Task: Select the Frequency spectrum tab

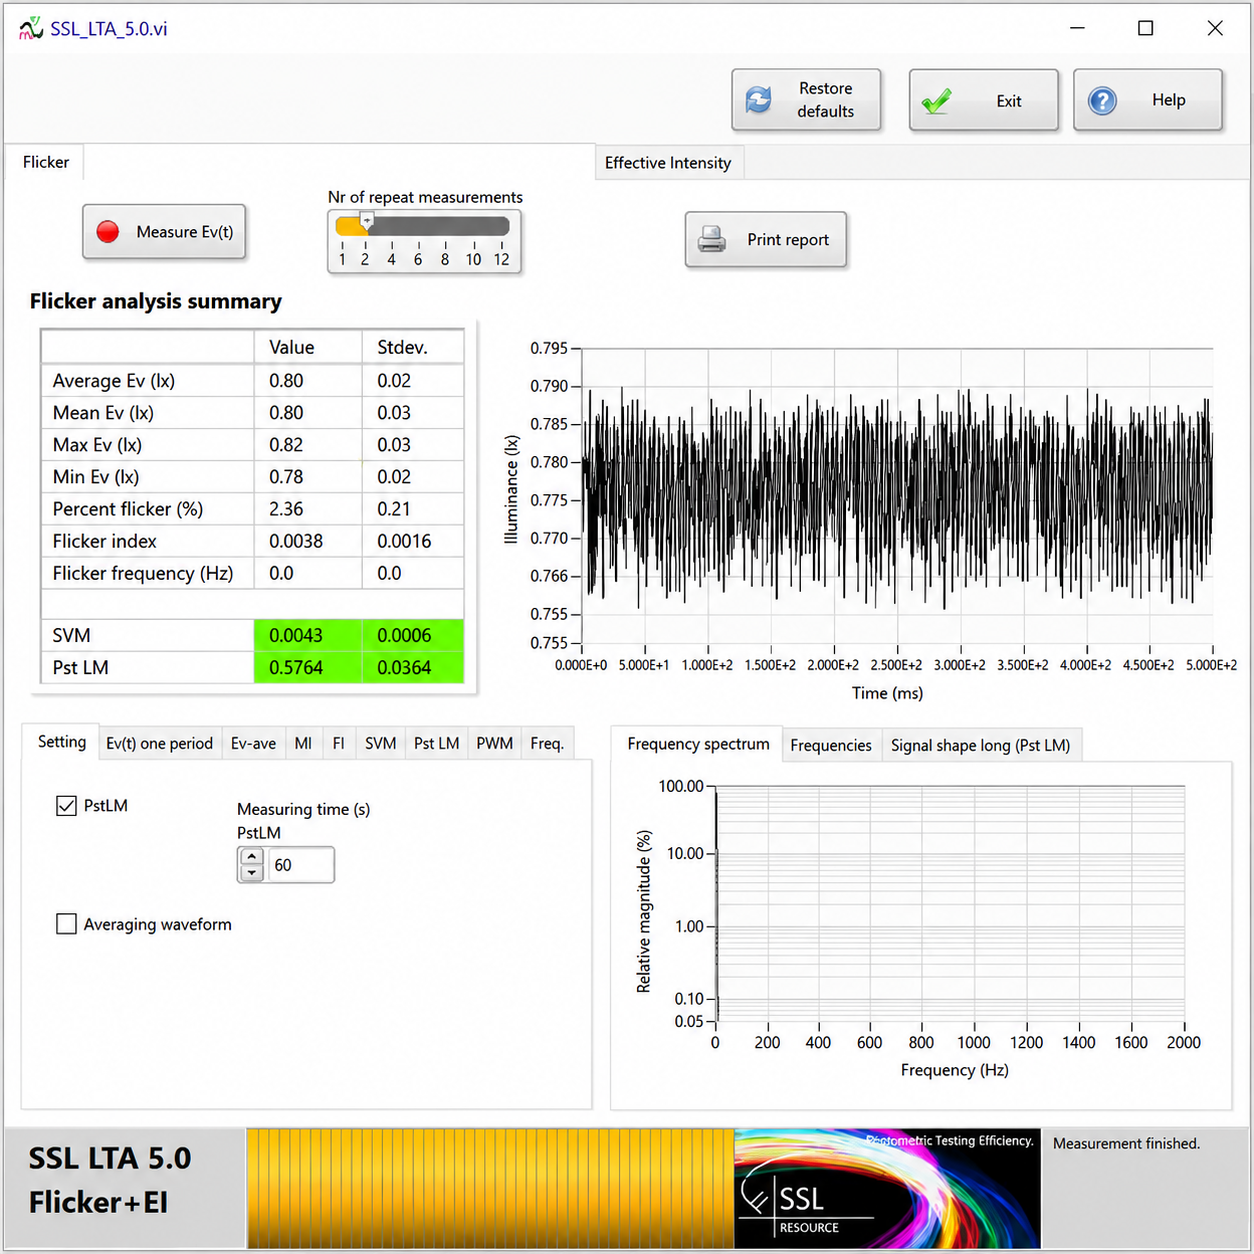Action: tap(698, 744)
